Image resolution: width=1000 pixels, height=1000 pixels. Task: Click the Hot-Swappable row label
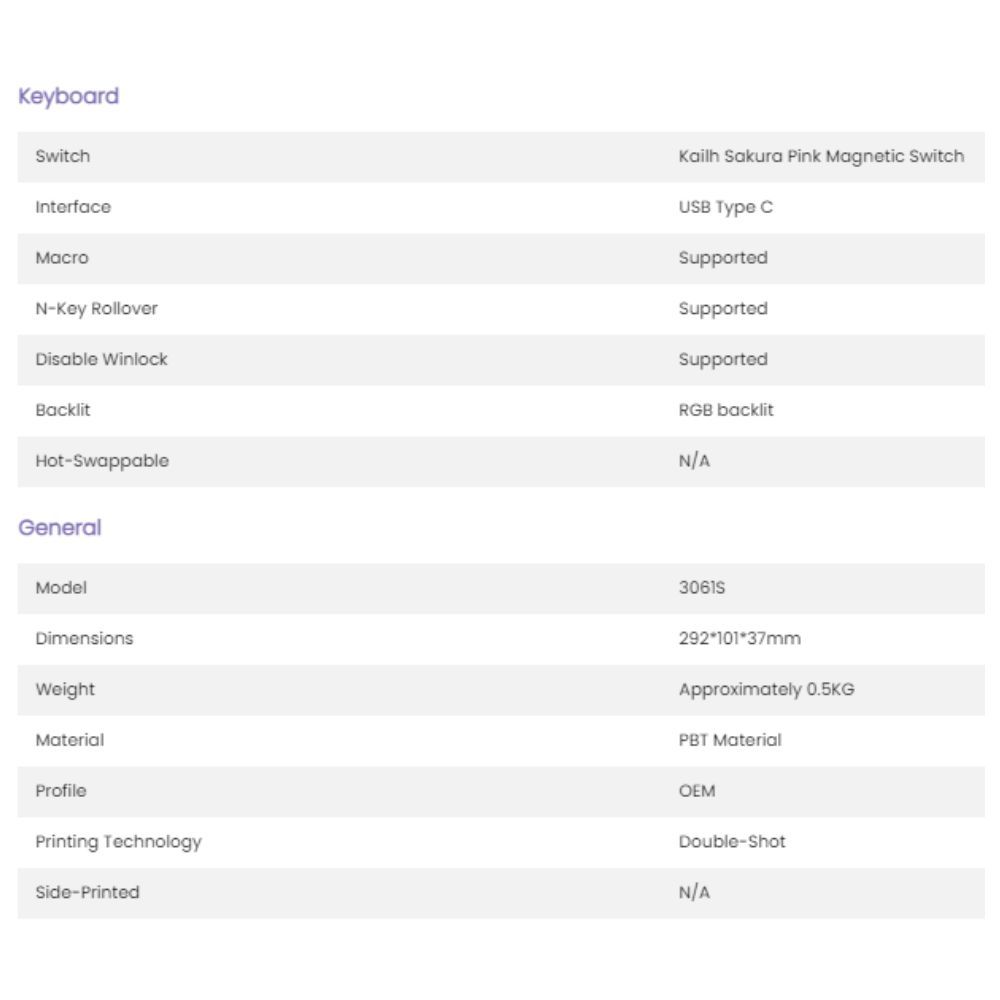102,461
